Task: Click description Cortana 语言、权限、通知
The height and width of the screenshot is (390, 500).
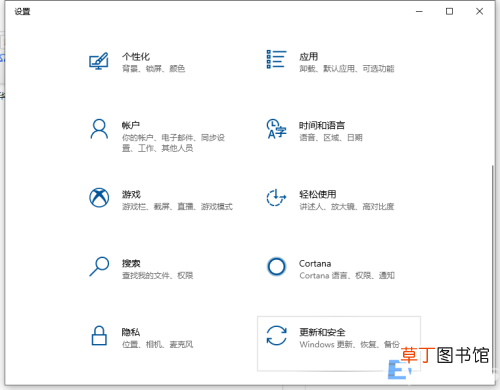Action: click(x=347, y=276)
